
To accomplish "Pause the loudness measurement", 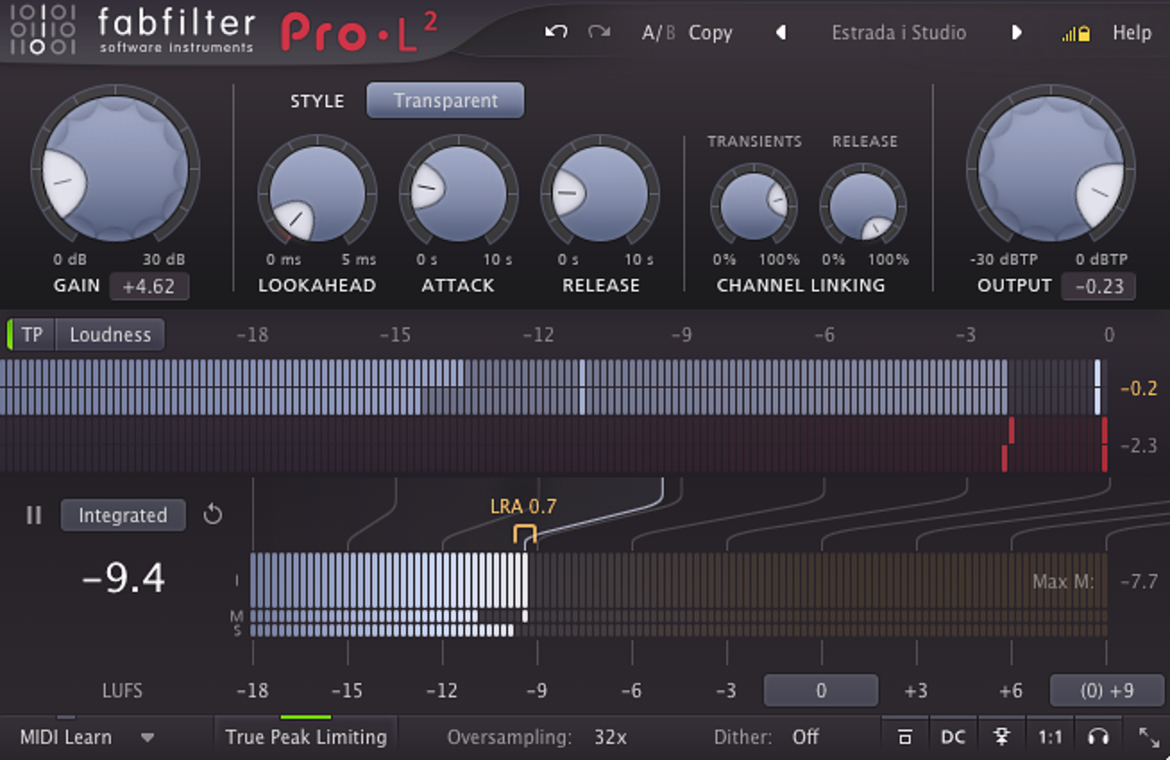I will 34,515.
